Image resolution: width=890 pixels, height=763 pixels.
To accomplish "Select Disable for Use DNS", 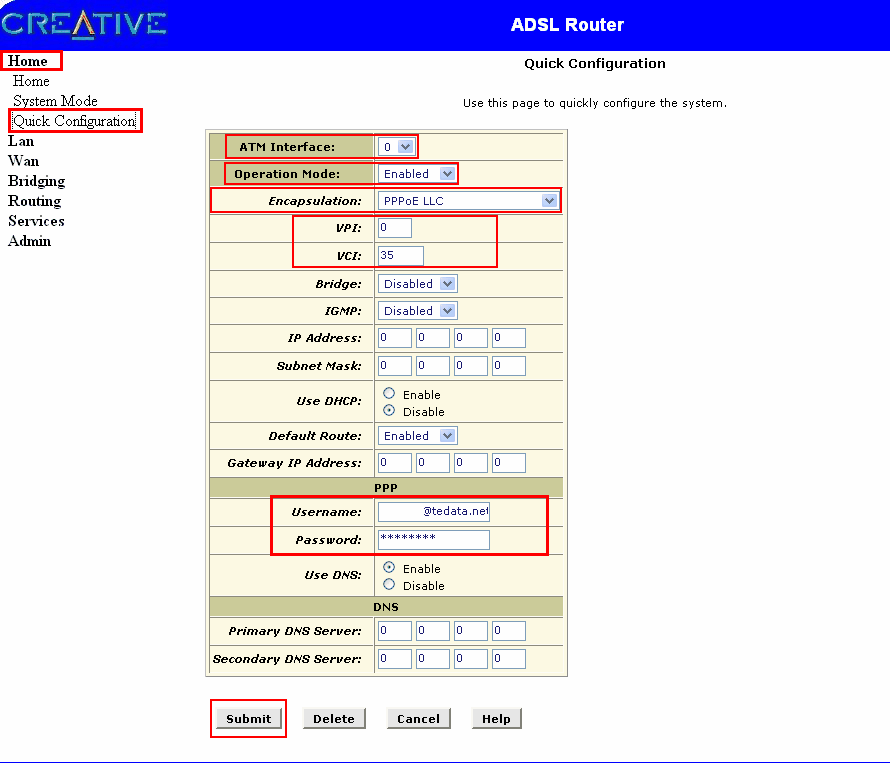I will (x=389, y=585).
